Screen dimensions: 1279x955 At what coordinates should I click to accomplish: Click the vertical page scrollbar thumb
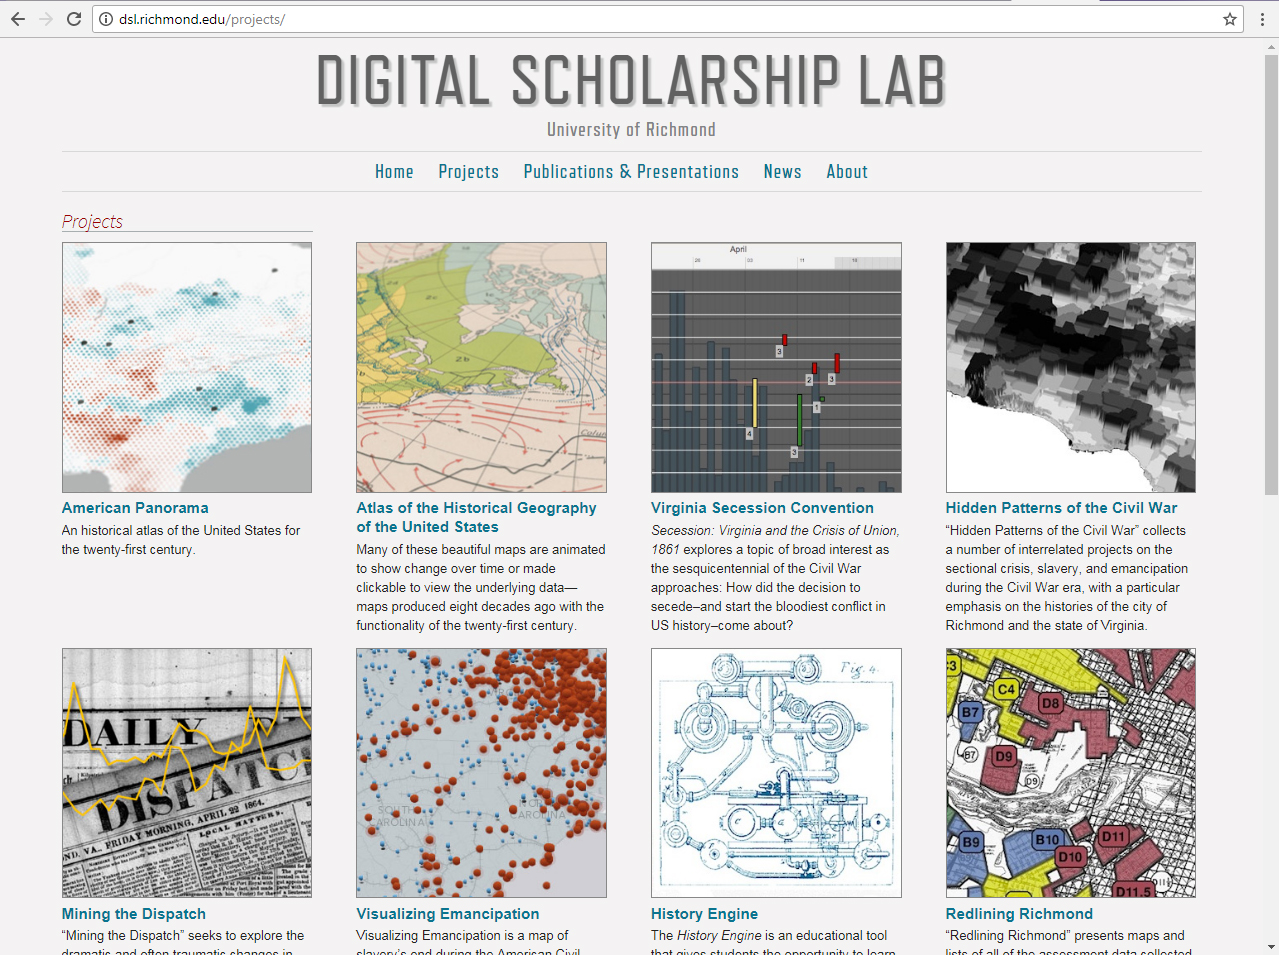1271,274
